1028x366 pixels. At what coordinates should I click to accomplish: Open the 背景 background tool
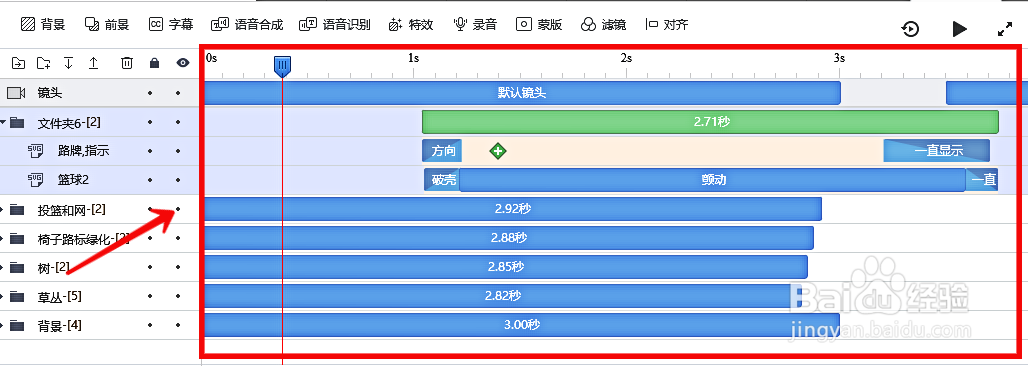coord(43,25)
